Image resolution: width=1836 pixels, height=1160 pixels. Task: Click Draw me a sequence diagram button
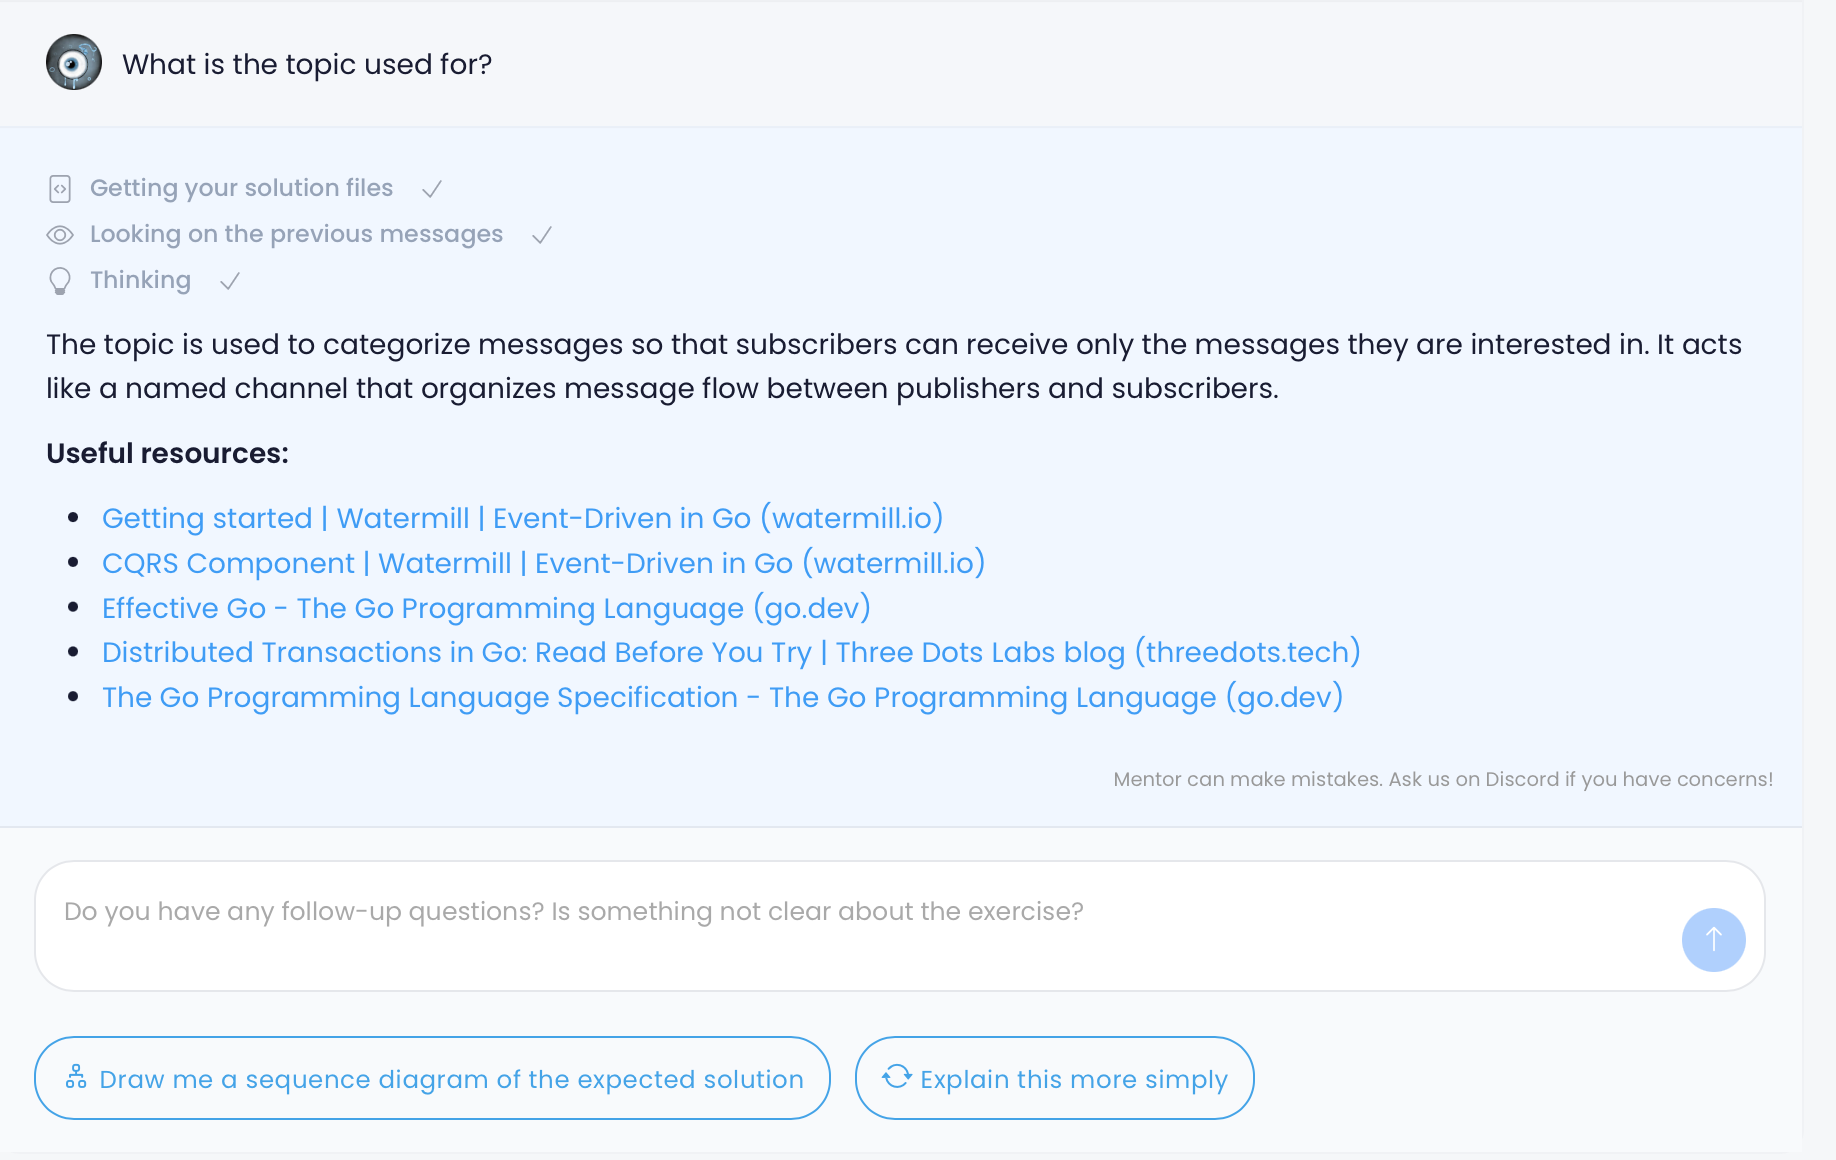(x=432, y=1078)
